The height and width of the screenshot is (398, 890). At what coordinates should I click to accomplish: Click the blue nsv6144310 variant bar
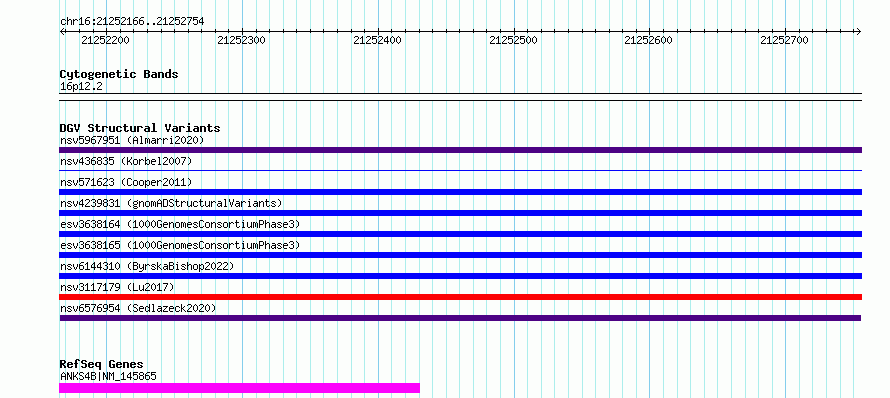coord(460,276)
